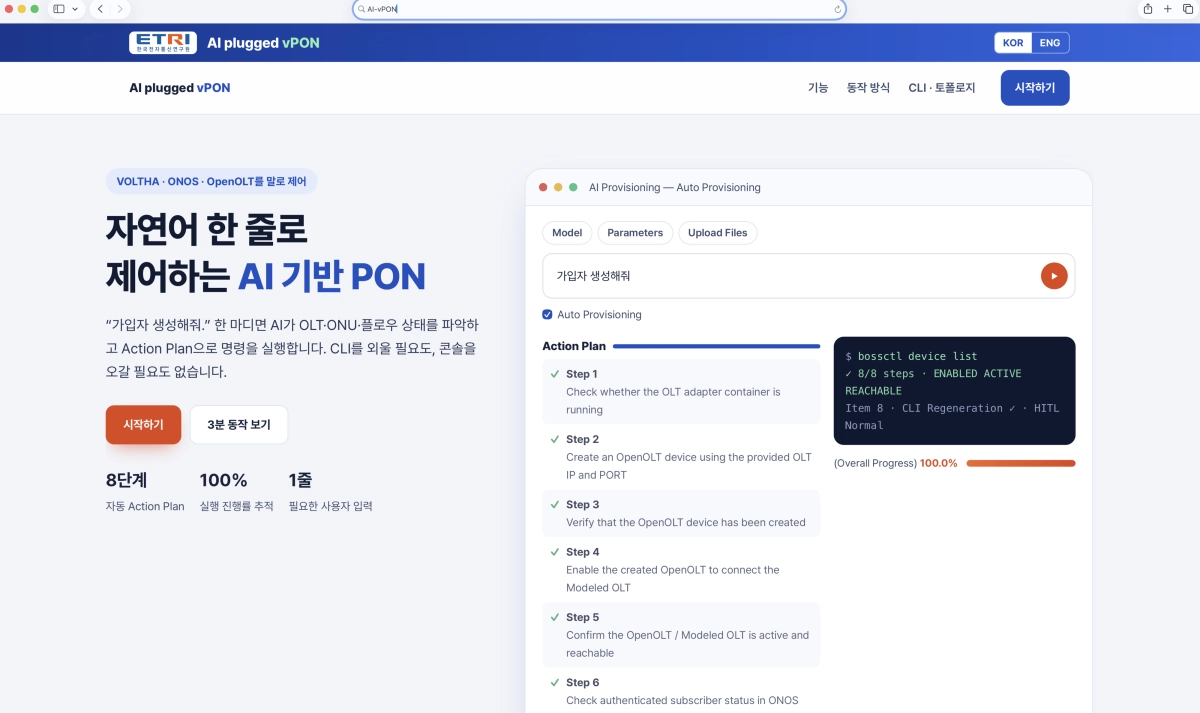Open the 동작 방식 navigation item
Image resolution: width=1200 pixels, height=713 pixels.
tap(868, 88)
